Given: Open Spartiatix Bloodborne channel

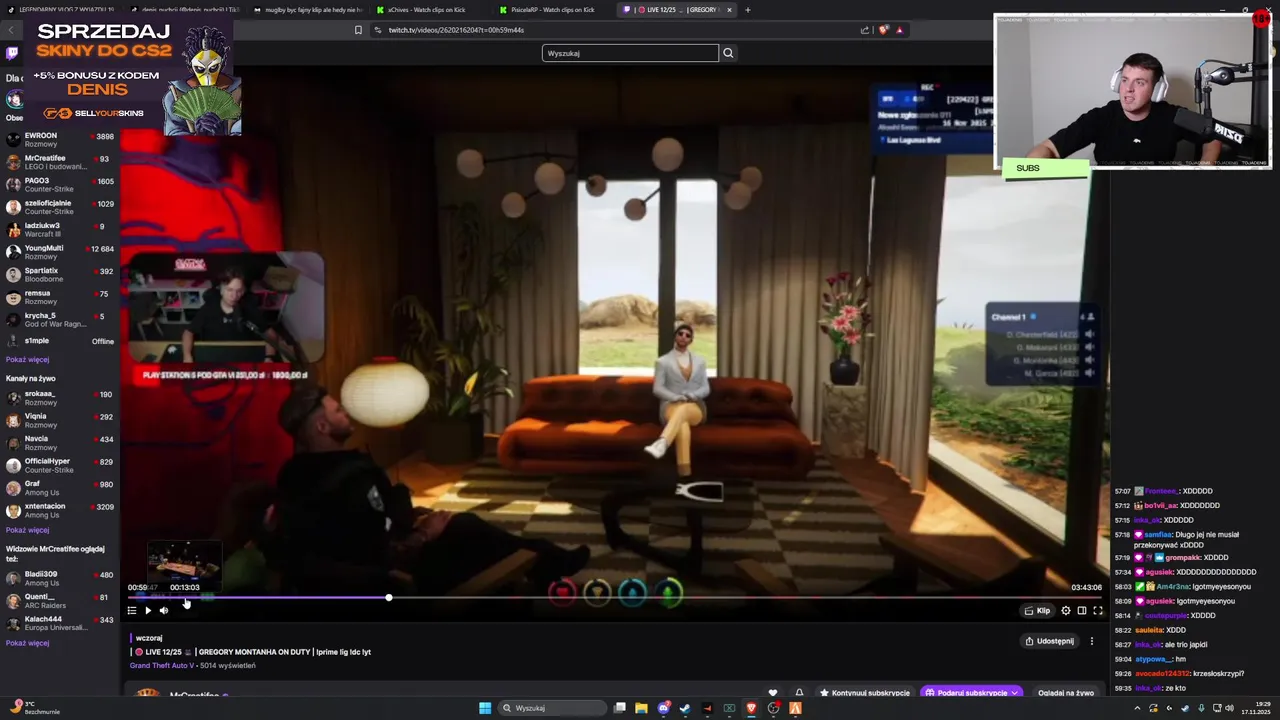Looking at the screenshot, I should (x=60, y=274).
